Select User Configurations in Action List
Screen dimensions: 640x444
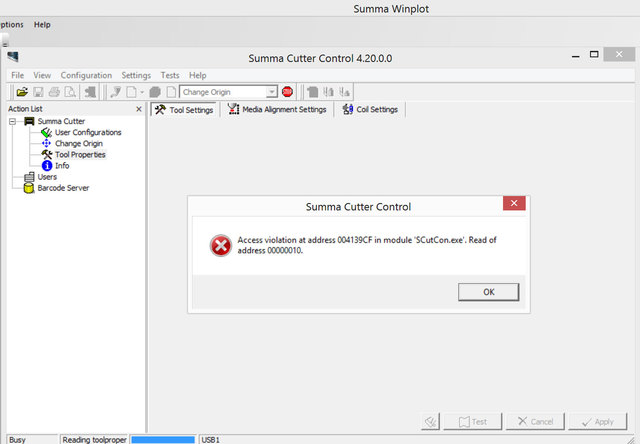point(88,132)
